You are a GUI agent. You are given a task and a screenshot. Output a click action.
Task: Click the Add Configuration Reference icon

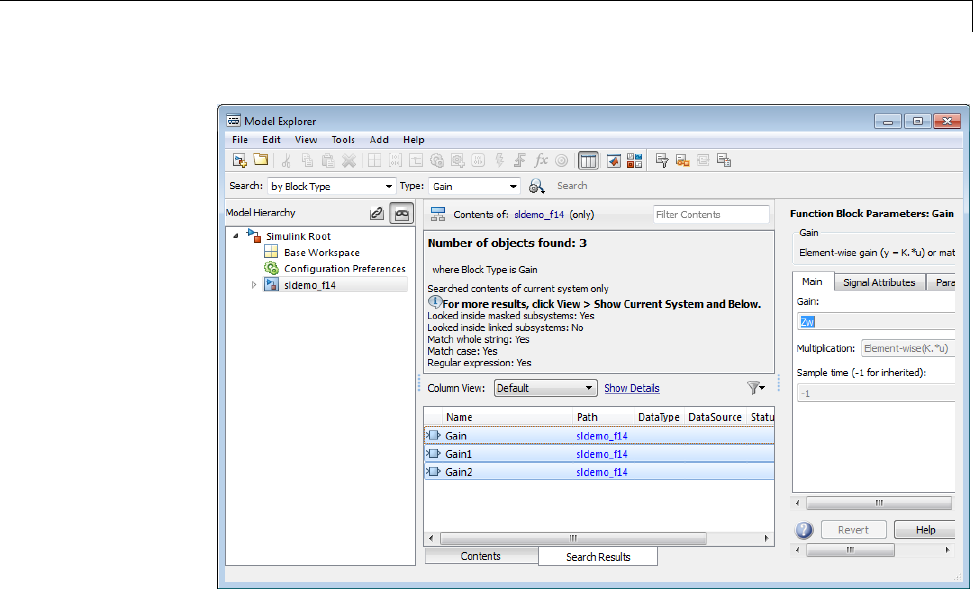(x=457, y=161)
